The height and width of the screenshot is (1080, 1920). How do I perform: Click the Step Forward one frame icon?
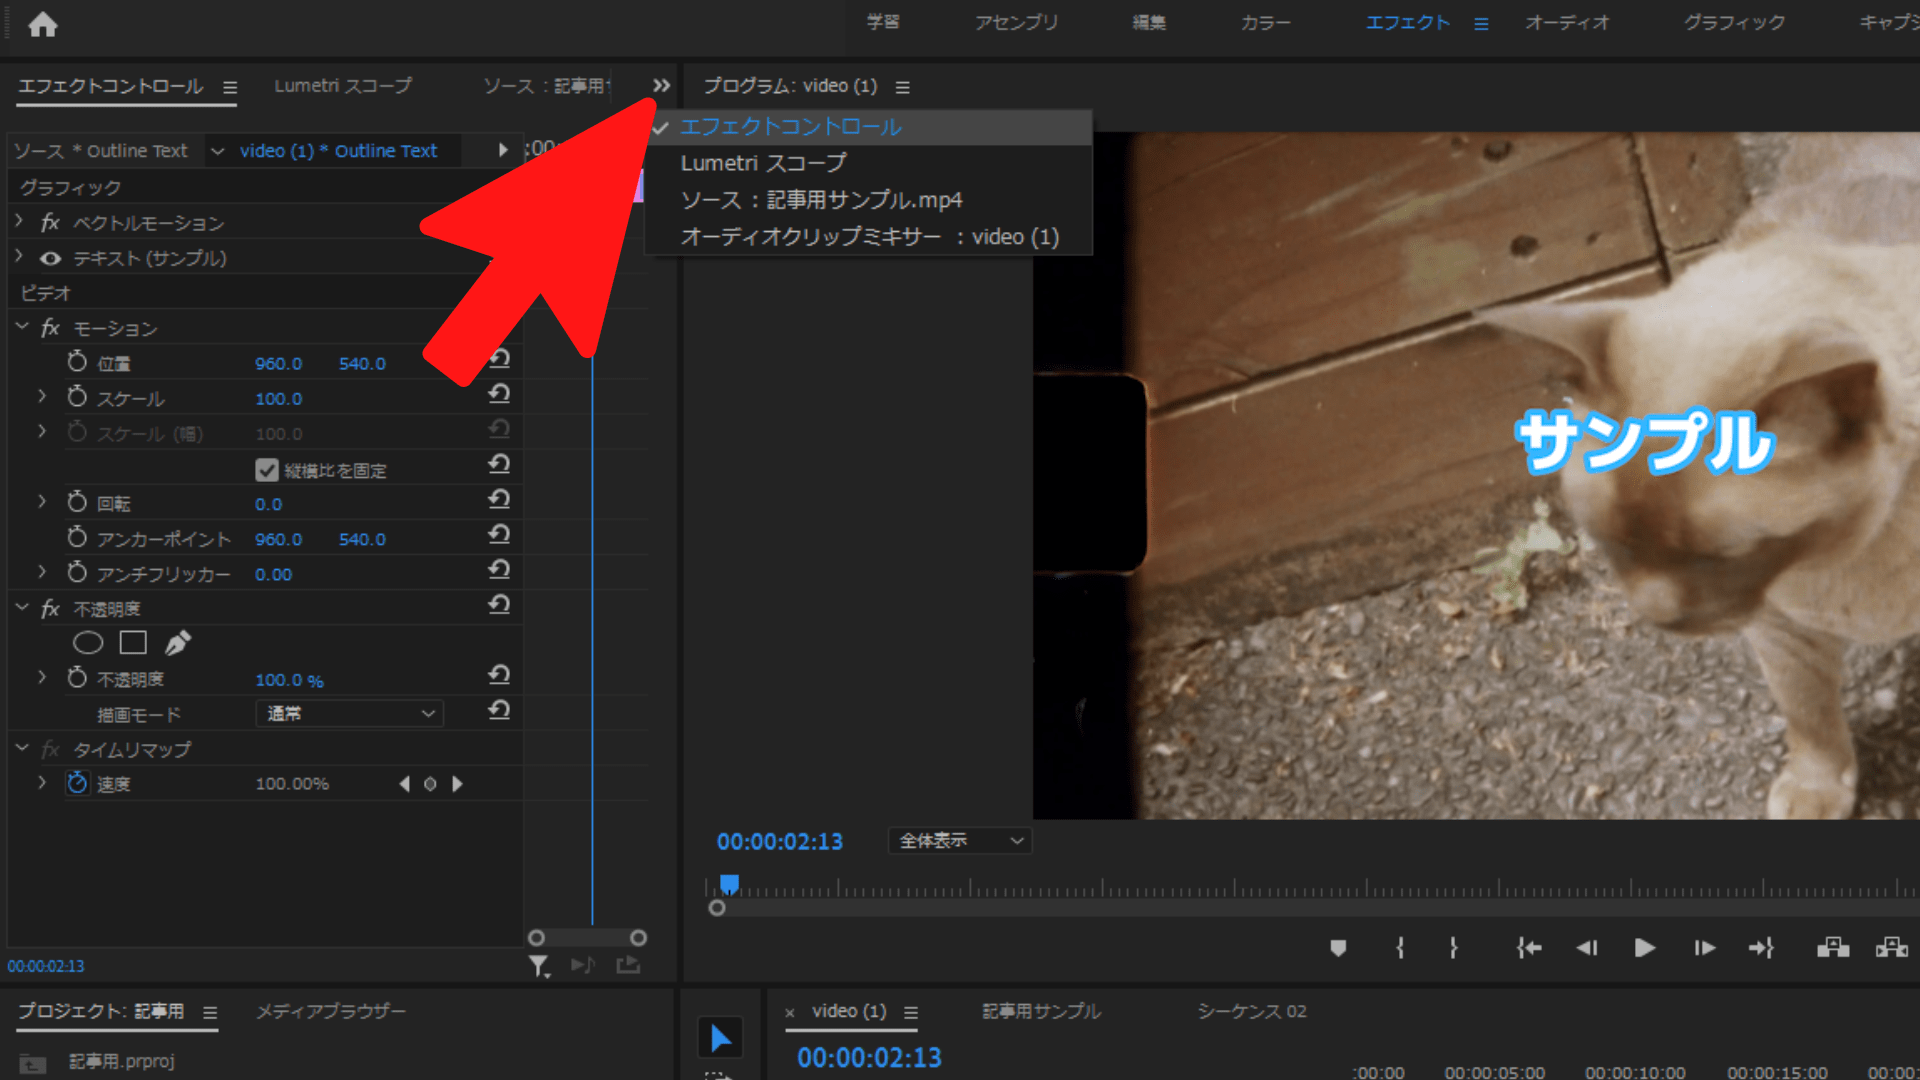point(1704,948)
